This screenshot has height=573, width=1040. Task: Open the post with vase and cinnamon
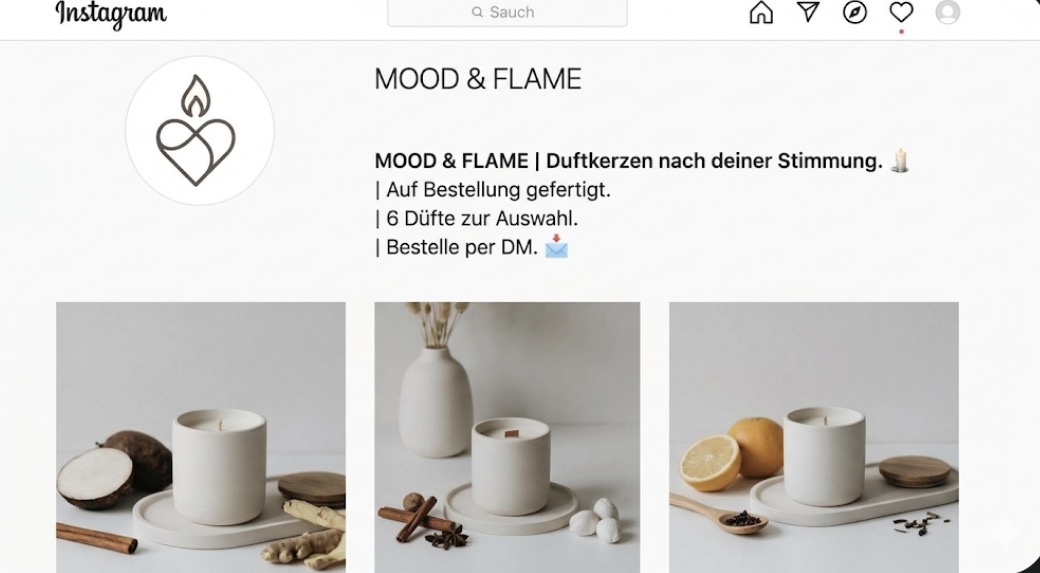pos(507,437)
